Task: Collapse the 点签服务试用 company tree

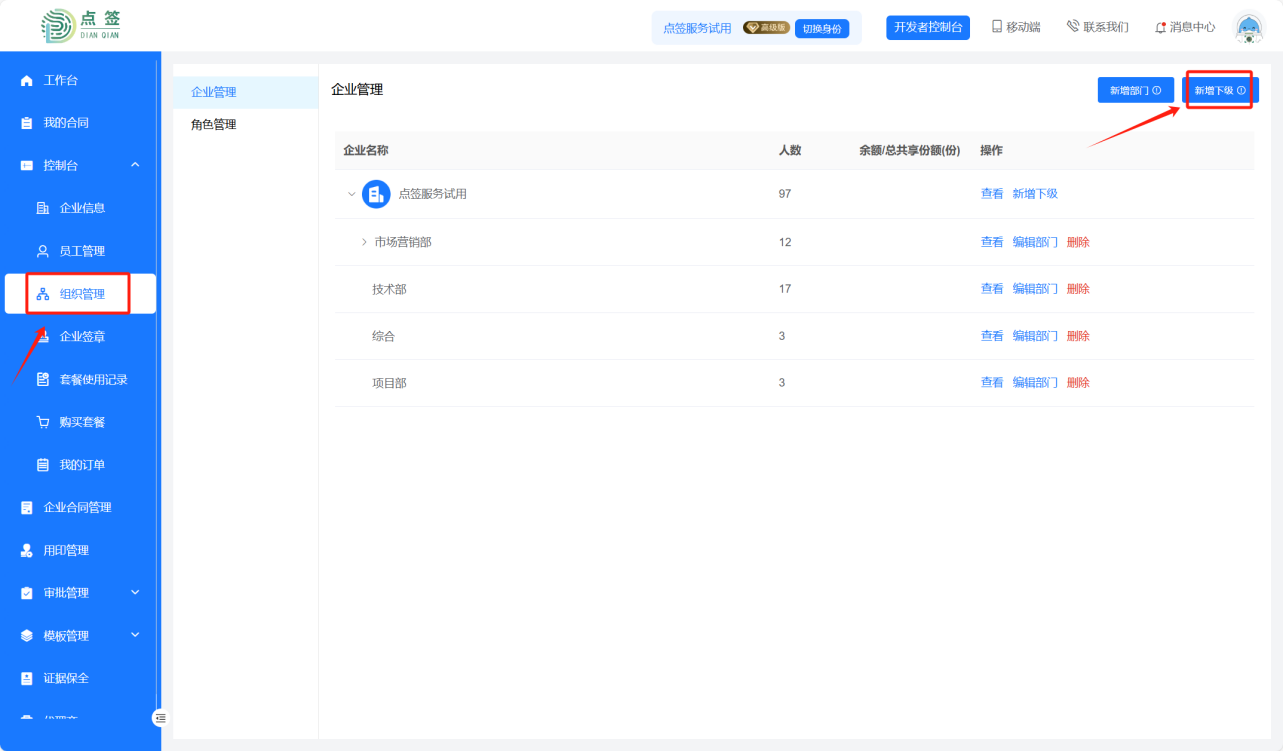Action: 351,194
